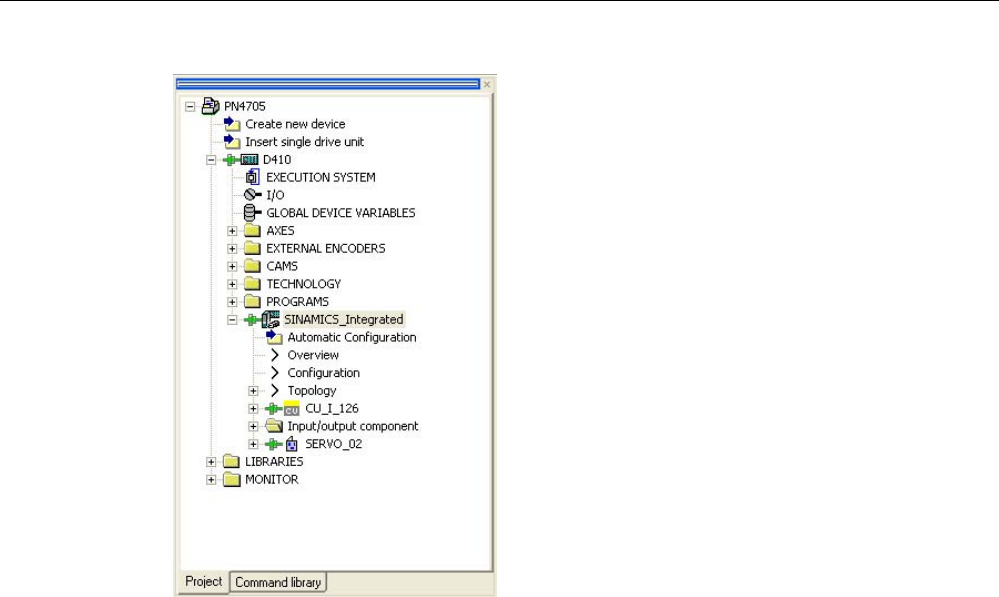This screenshot has height=597, width=999.
Task: Click the AXES folder icon
Action: [253, 231]
